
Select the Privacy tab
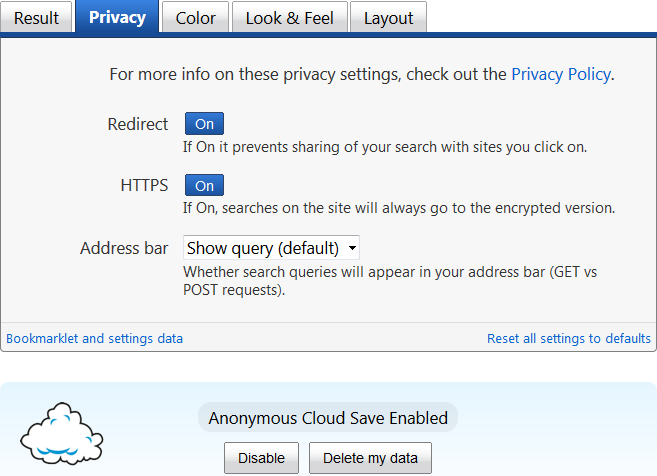117,17
